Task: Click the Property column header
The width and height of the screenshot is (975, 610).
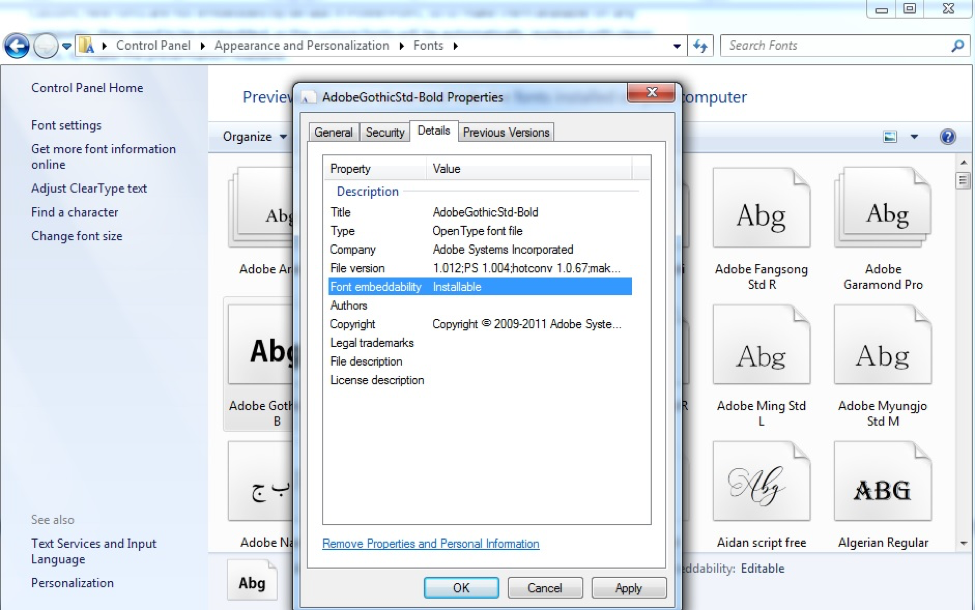Action: coord(375,169)
